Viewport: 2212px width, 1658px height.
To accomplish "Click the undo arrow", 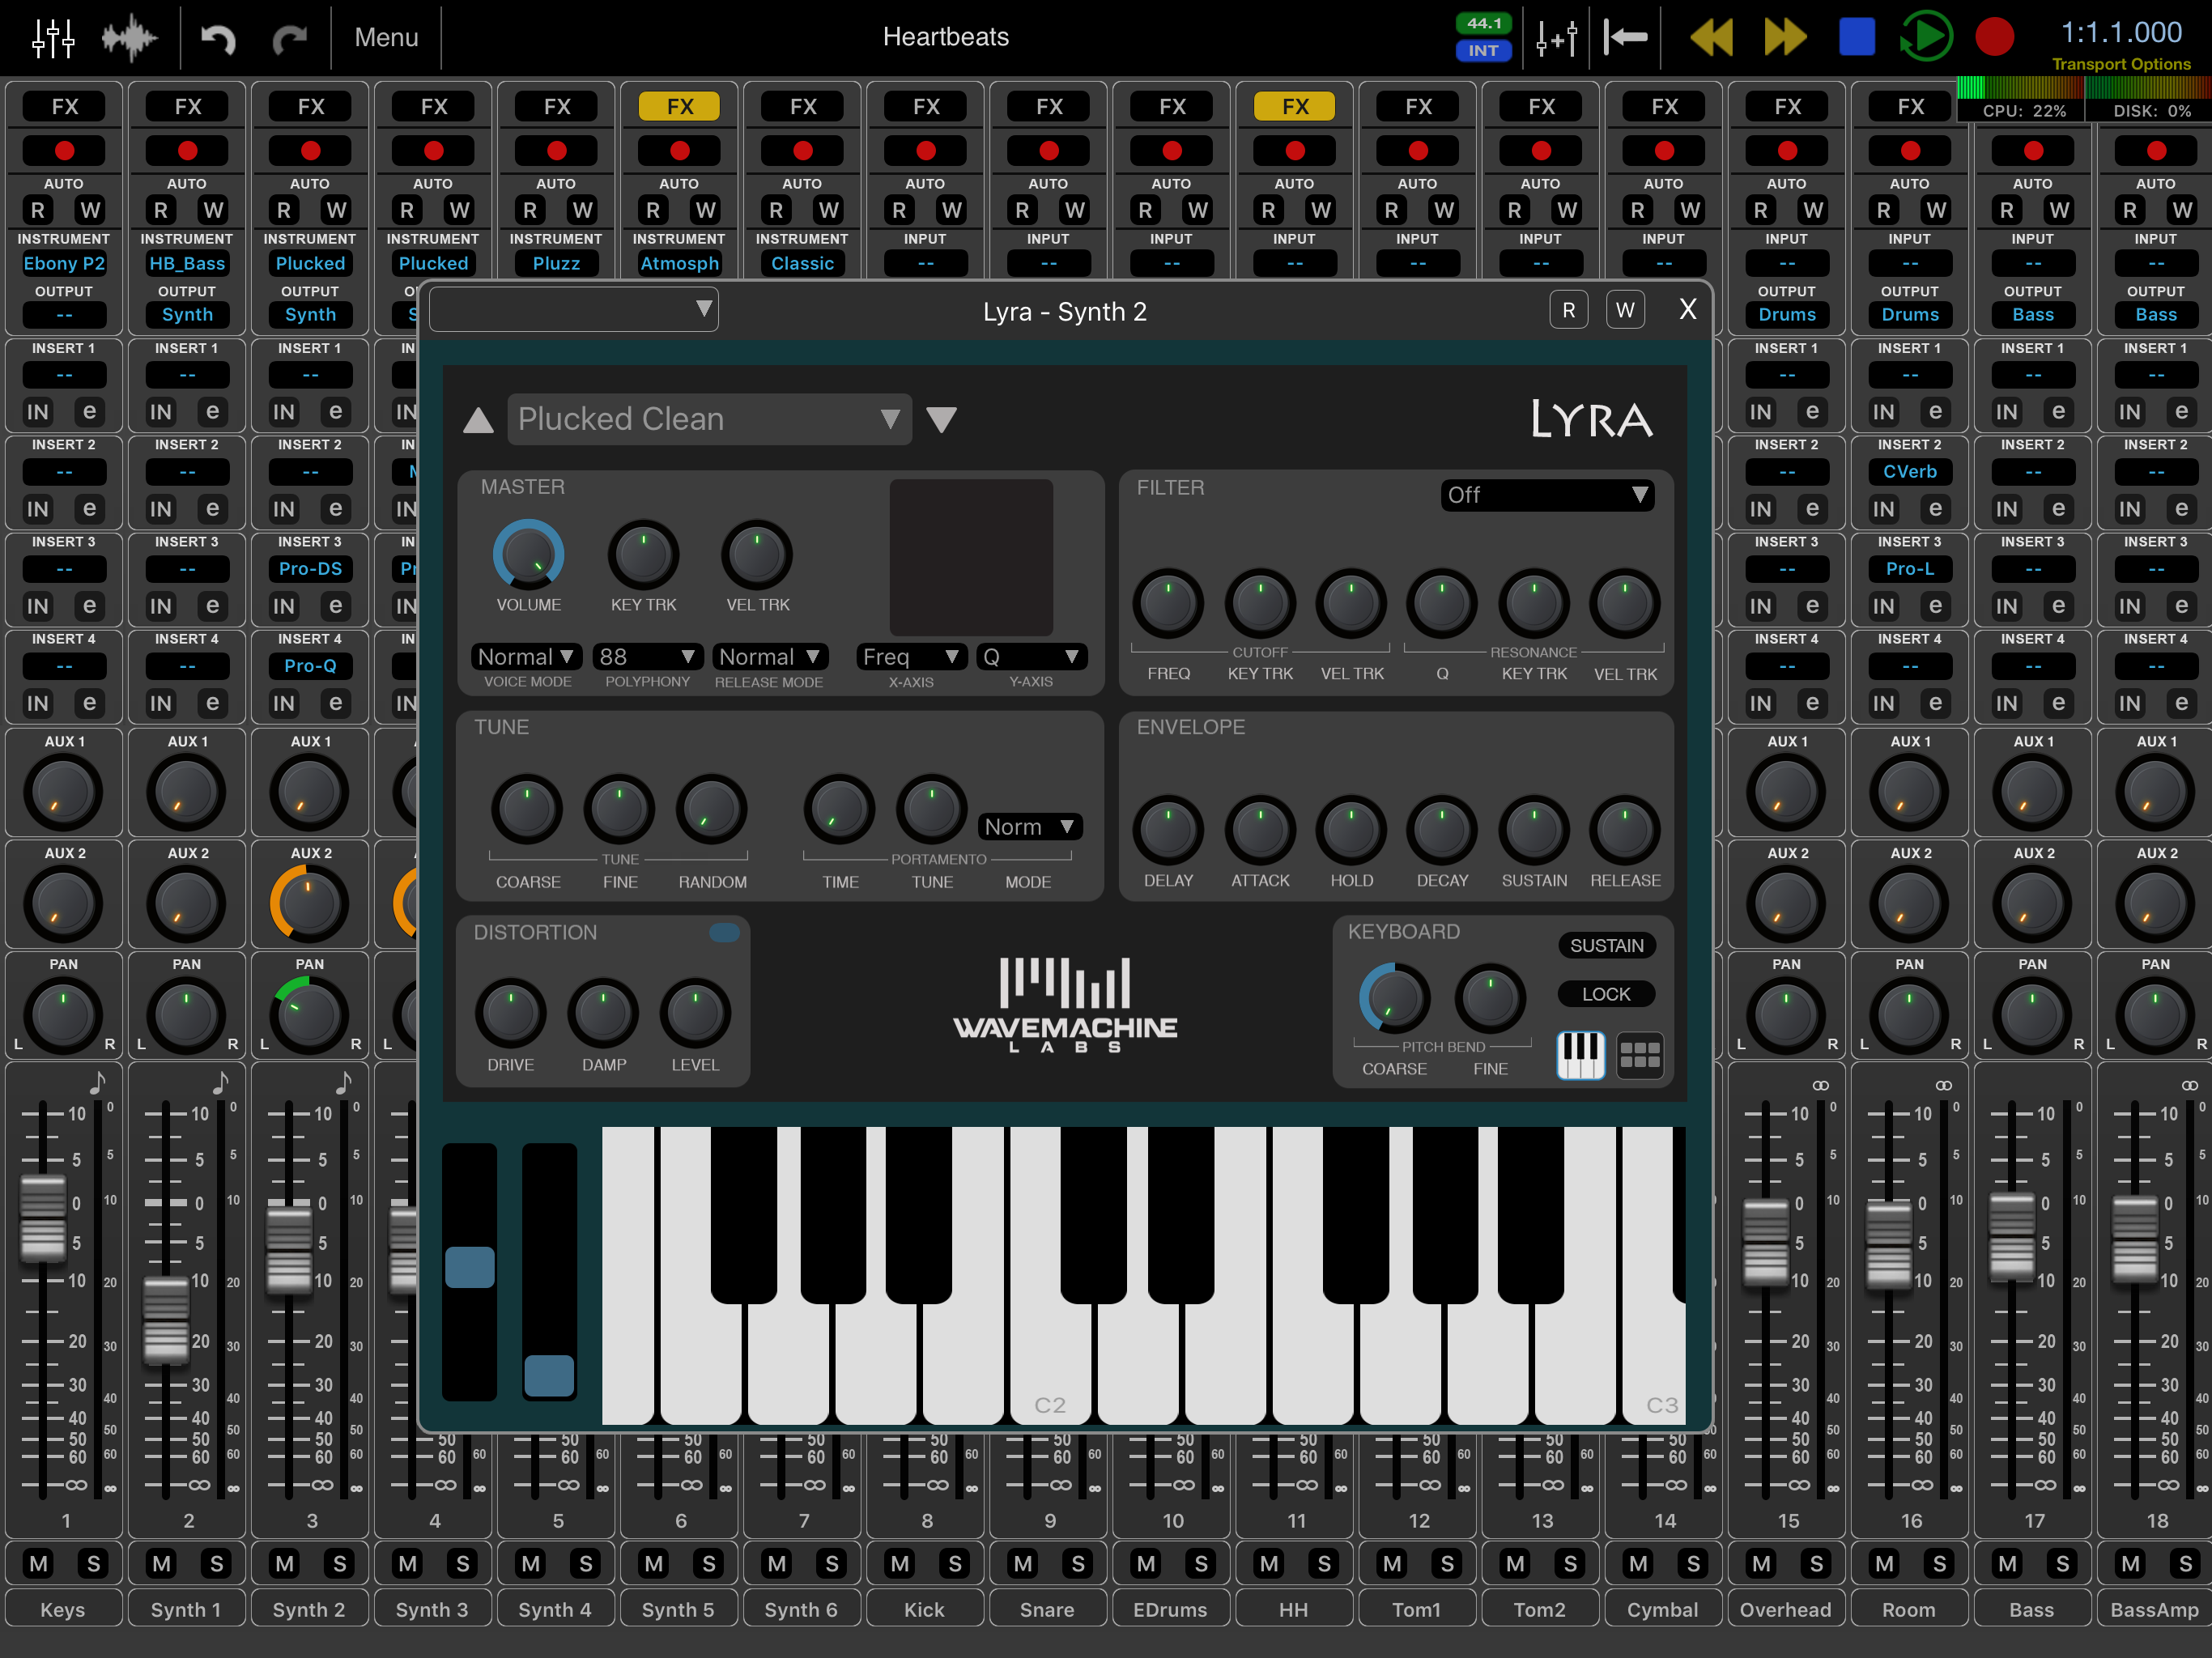I will [x=217, y=38].
